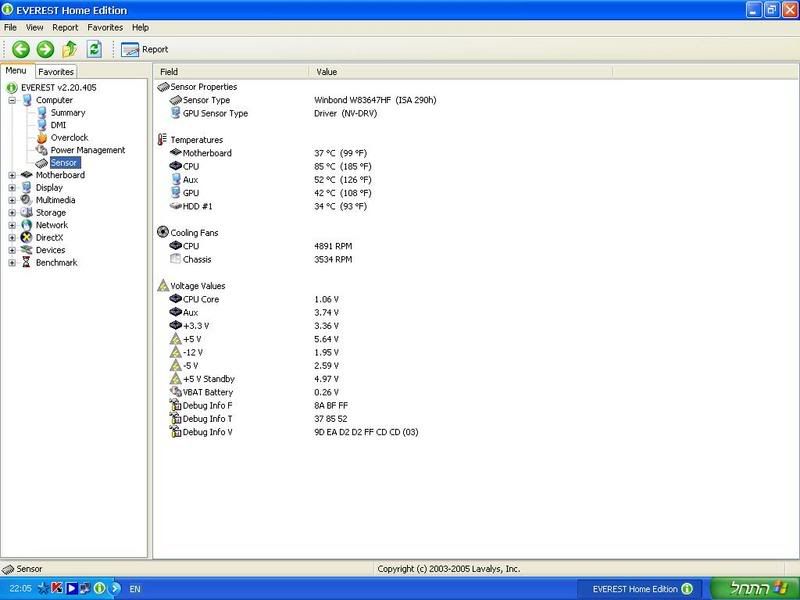Click the Aux temperature value 52 °C (126 °F)
This screenshot has width=800, height=600.
pos(343,180)
